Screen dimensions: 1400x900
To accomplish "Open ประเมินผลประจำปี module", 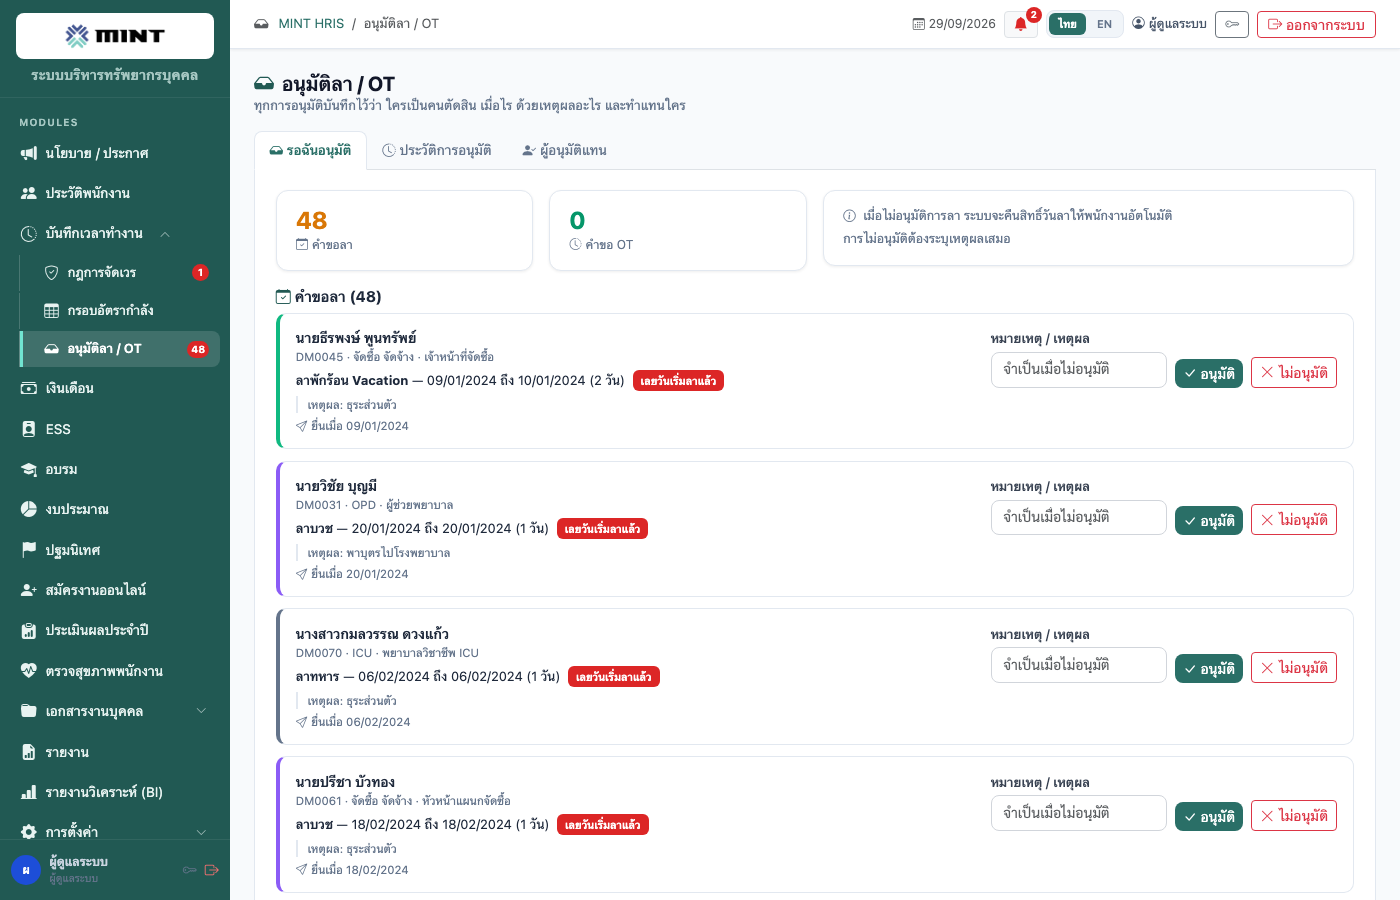I will click(115, 630).
